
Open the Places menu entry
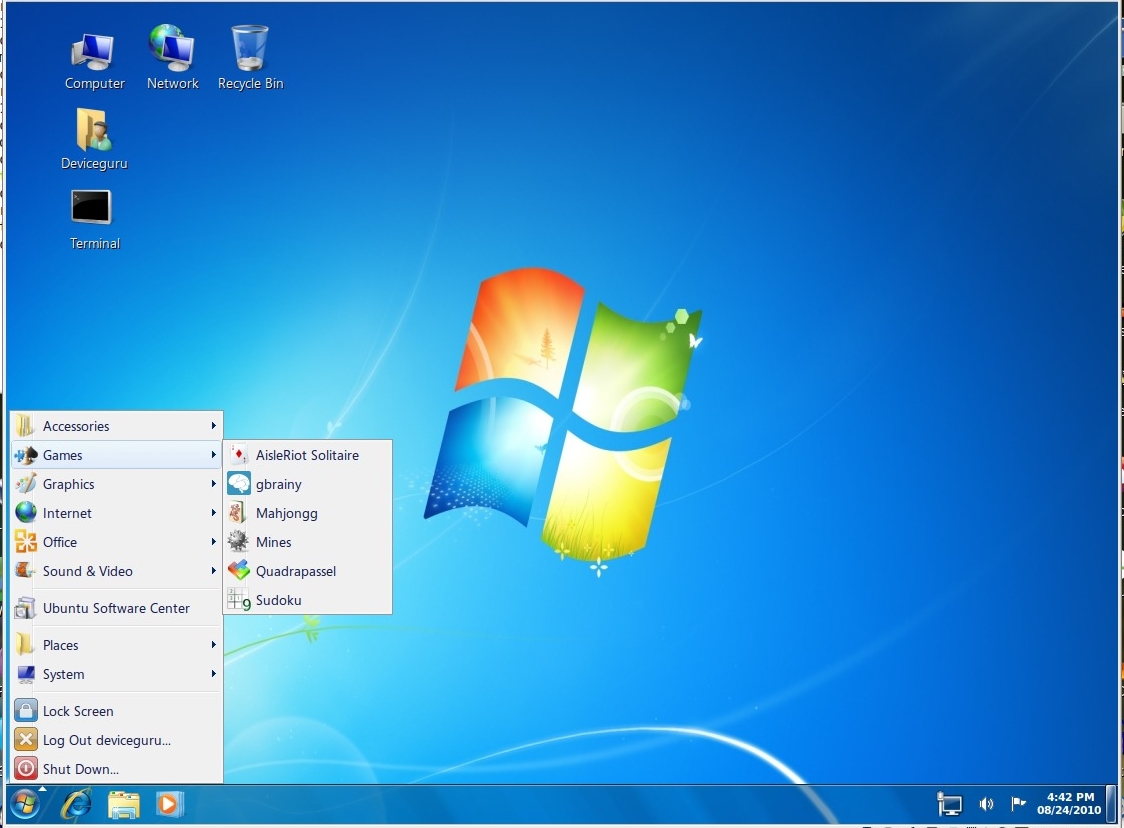(x=116, y=644)
